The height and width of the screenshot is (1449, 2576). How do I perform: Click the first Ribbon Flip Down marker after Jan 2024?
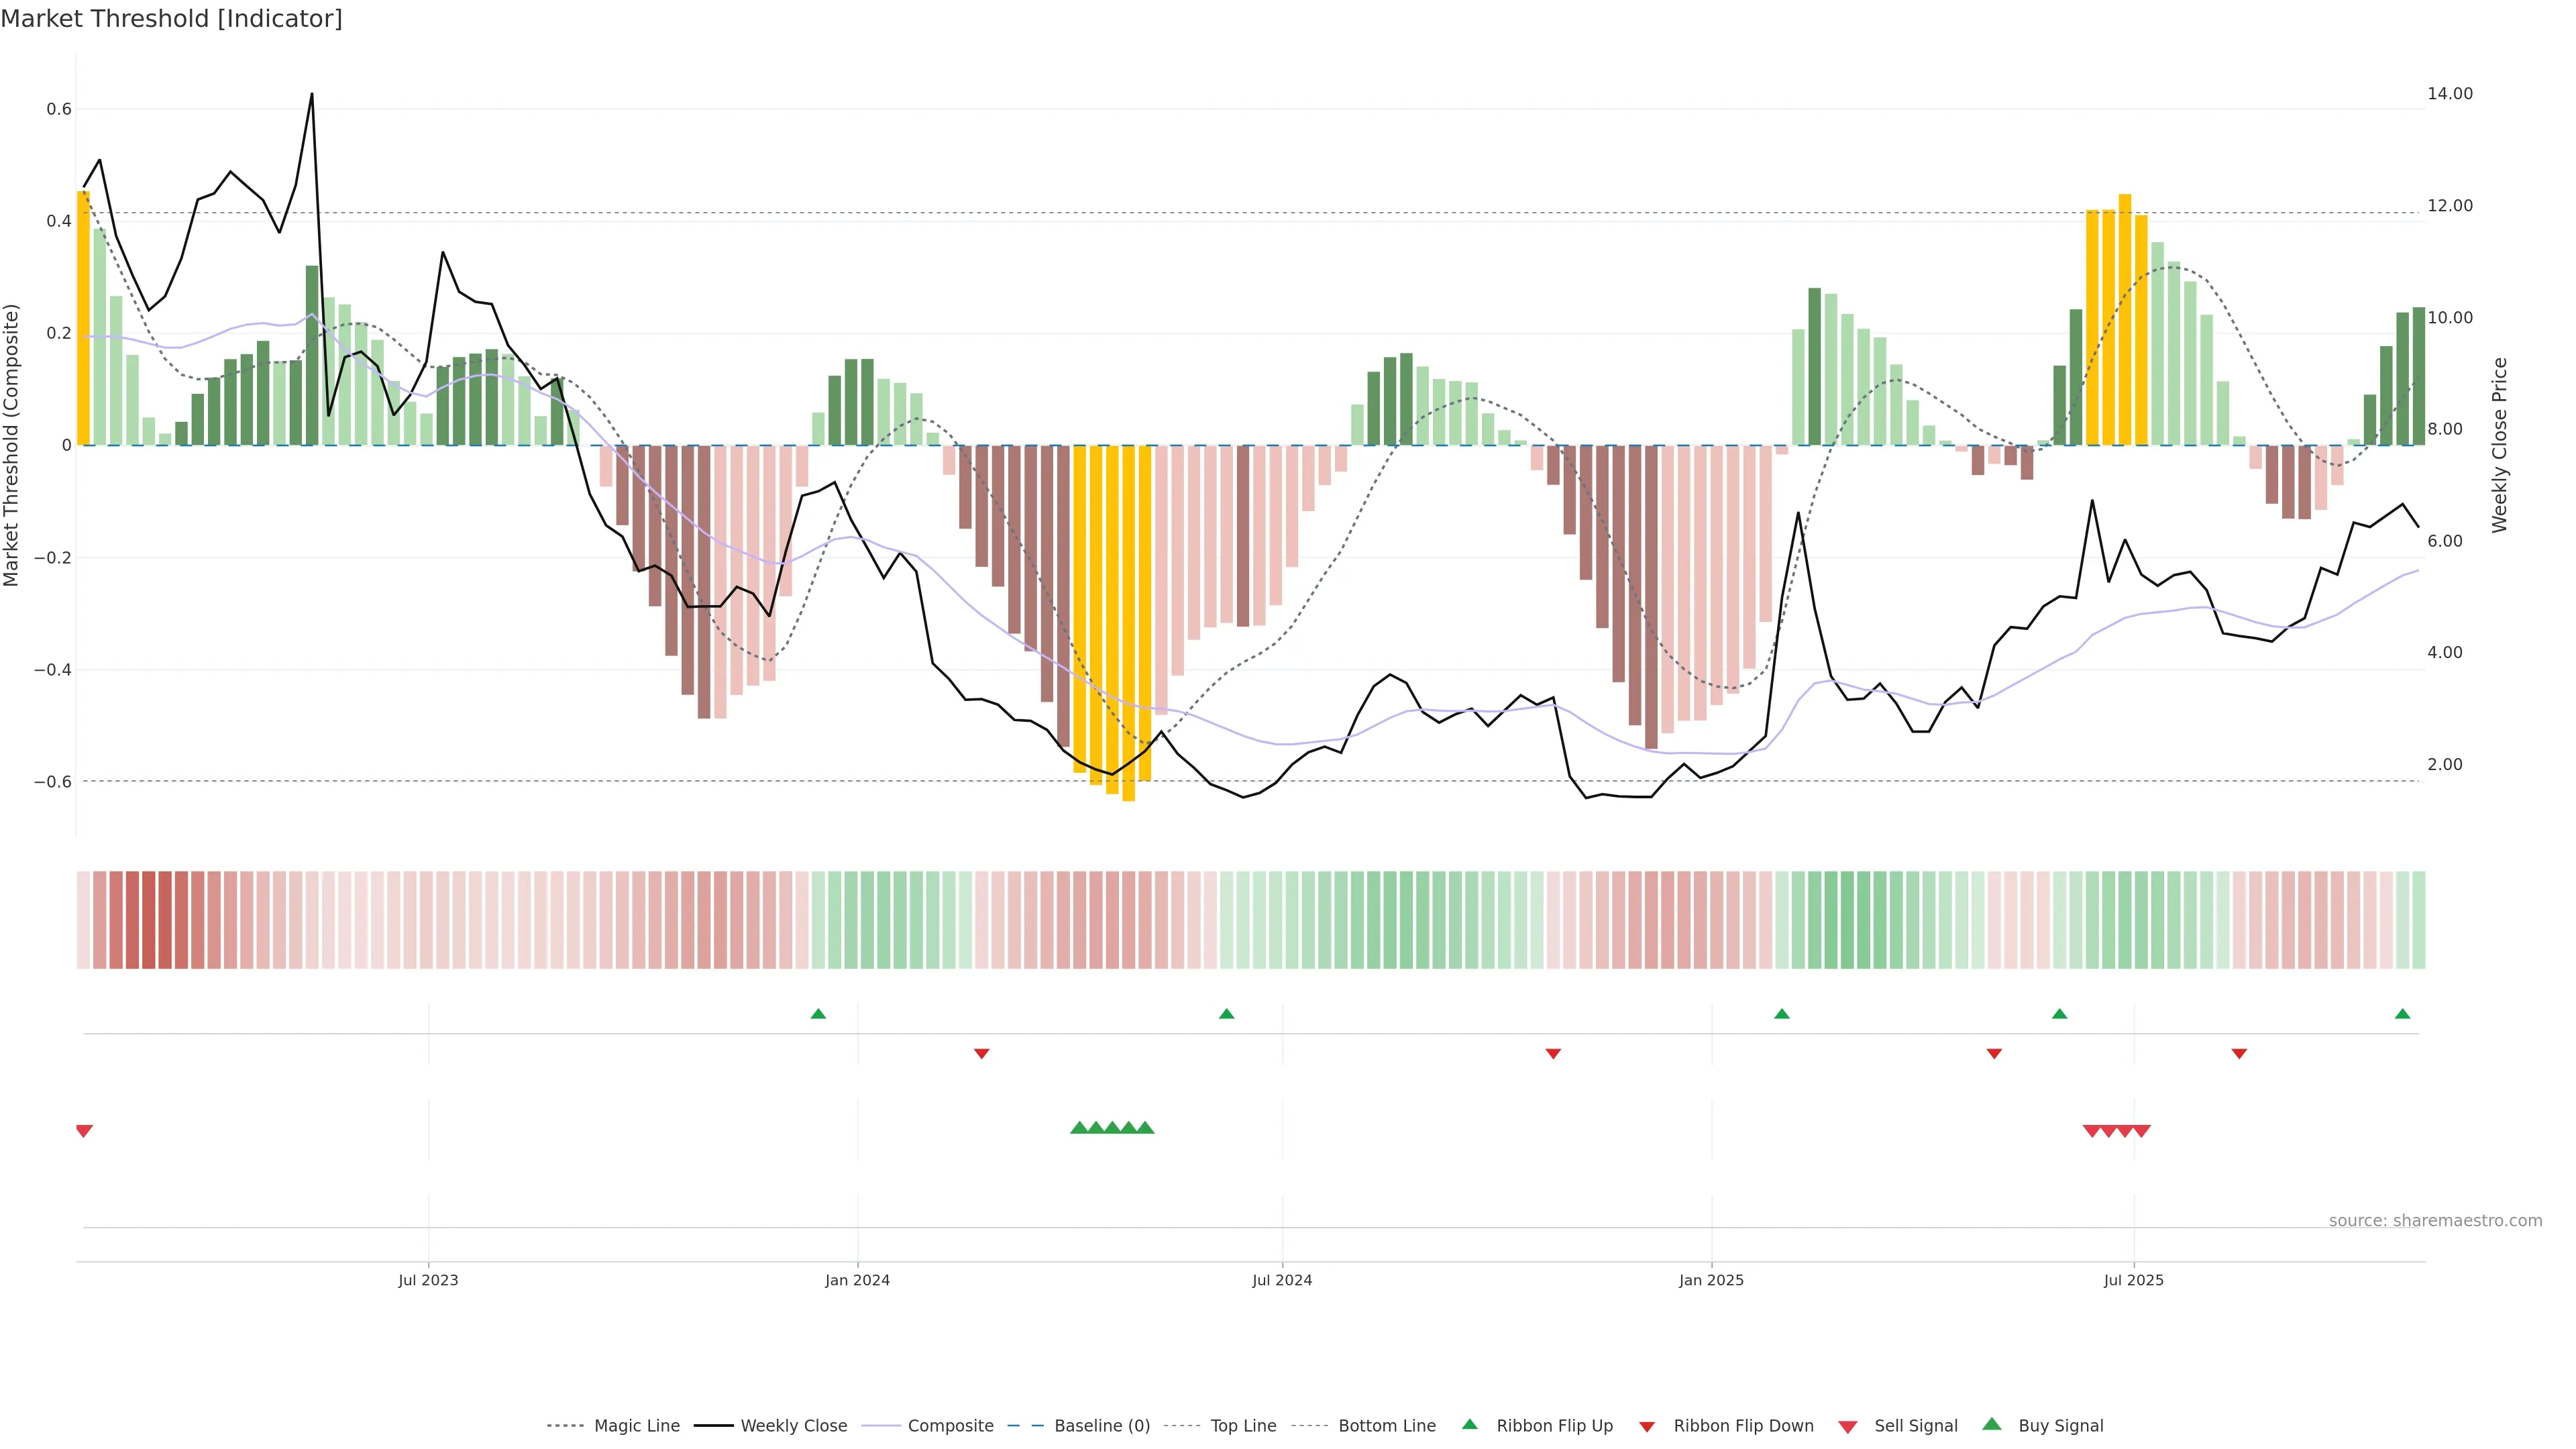[x=981, y=1053]
